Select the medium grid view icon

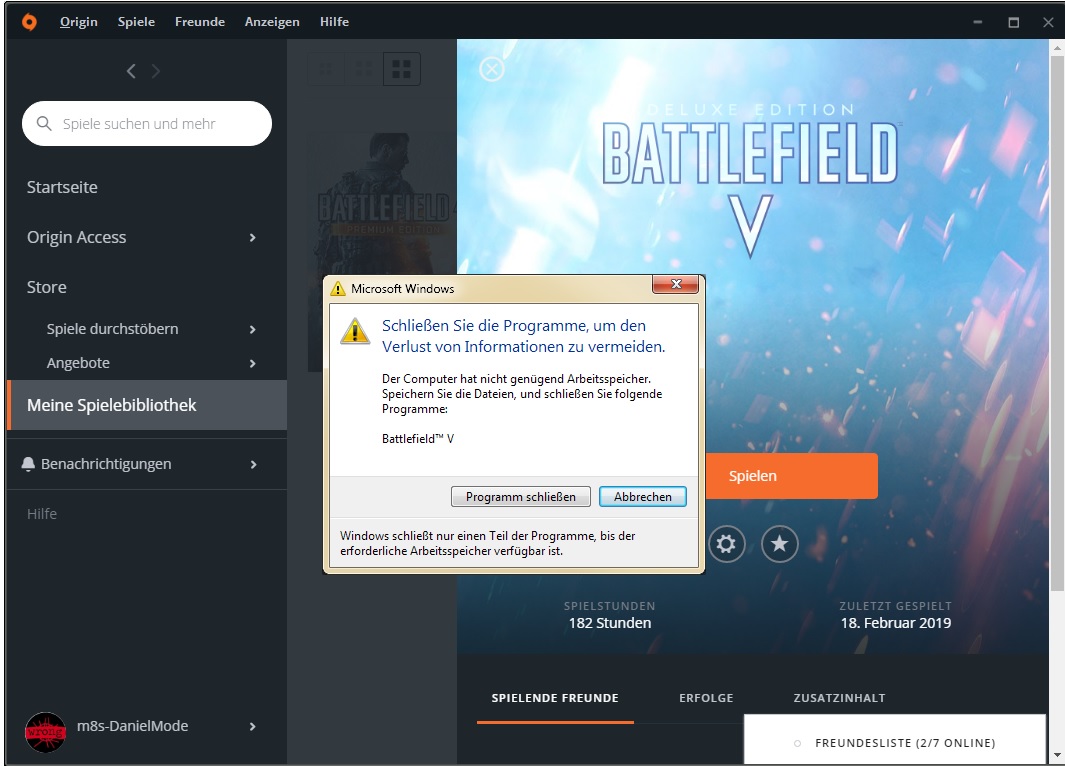coord(364,69)
